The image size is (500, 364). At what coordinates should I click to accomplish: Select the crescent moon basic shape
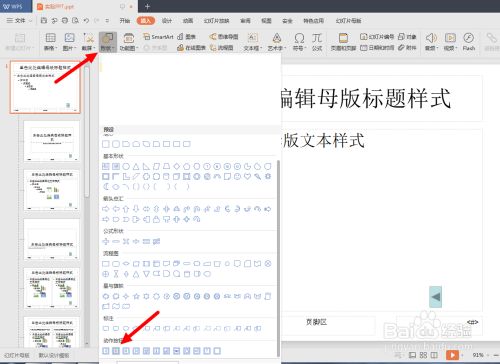[x=106, y=186]
